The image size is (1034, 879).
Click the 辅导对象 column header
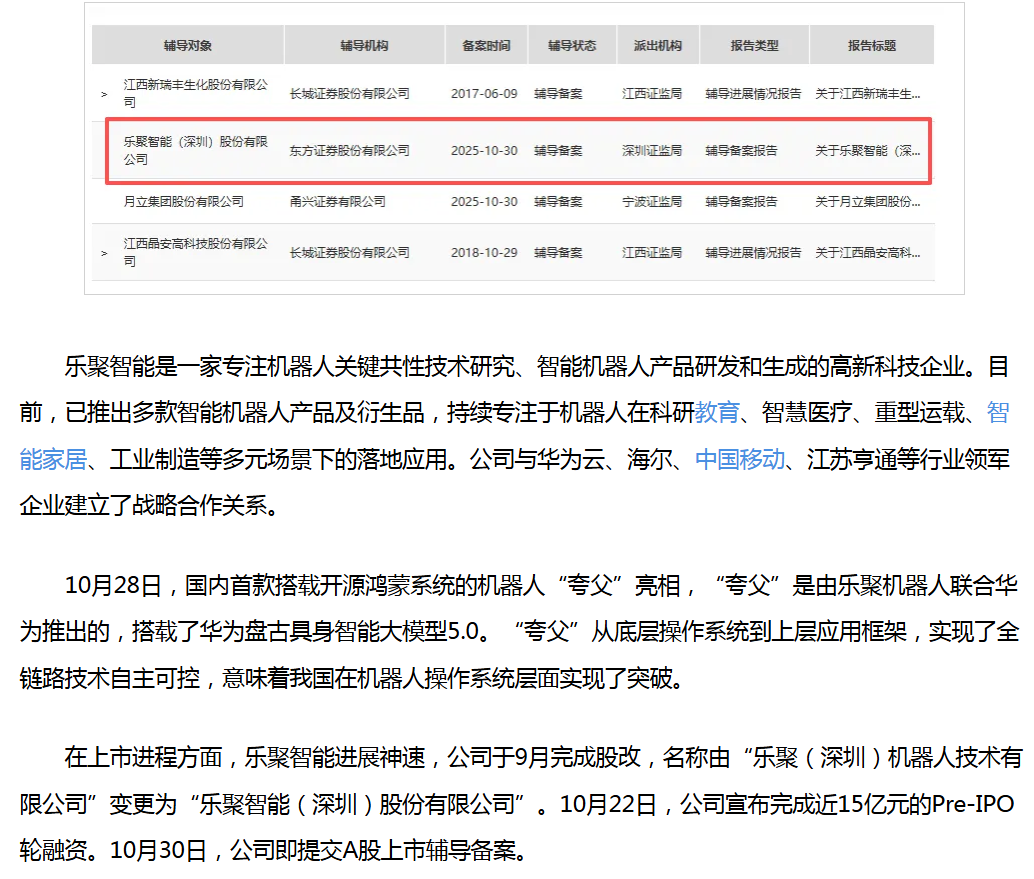(188, 45)
